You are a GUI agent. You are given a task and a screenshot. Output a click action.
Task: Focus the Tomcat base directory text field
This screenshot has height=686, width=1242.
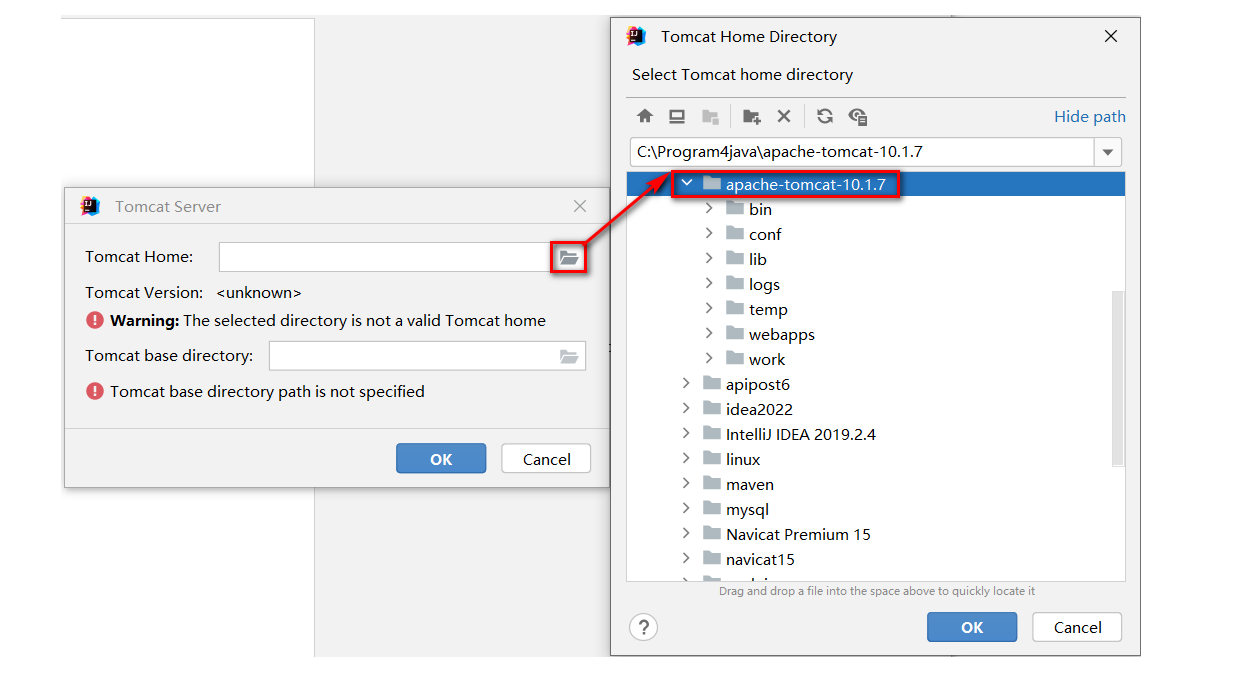(413, 355)
